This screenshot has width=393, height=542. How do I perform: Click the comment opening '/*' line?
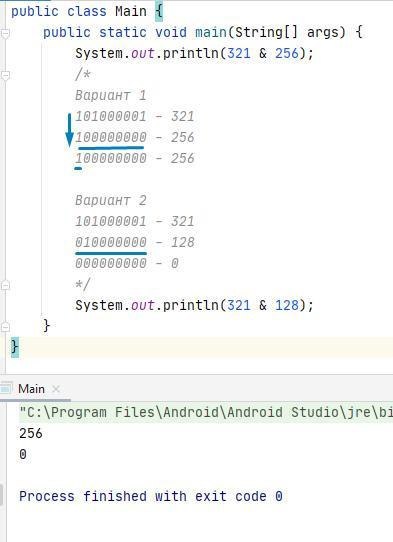[83, 75]
